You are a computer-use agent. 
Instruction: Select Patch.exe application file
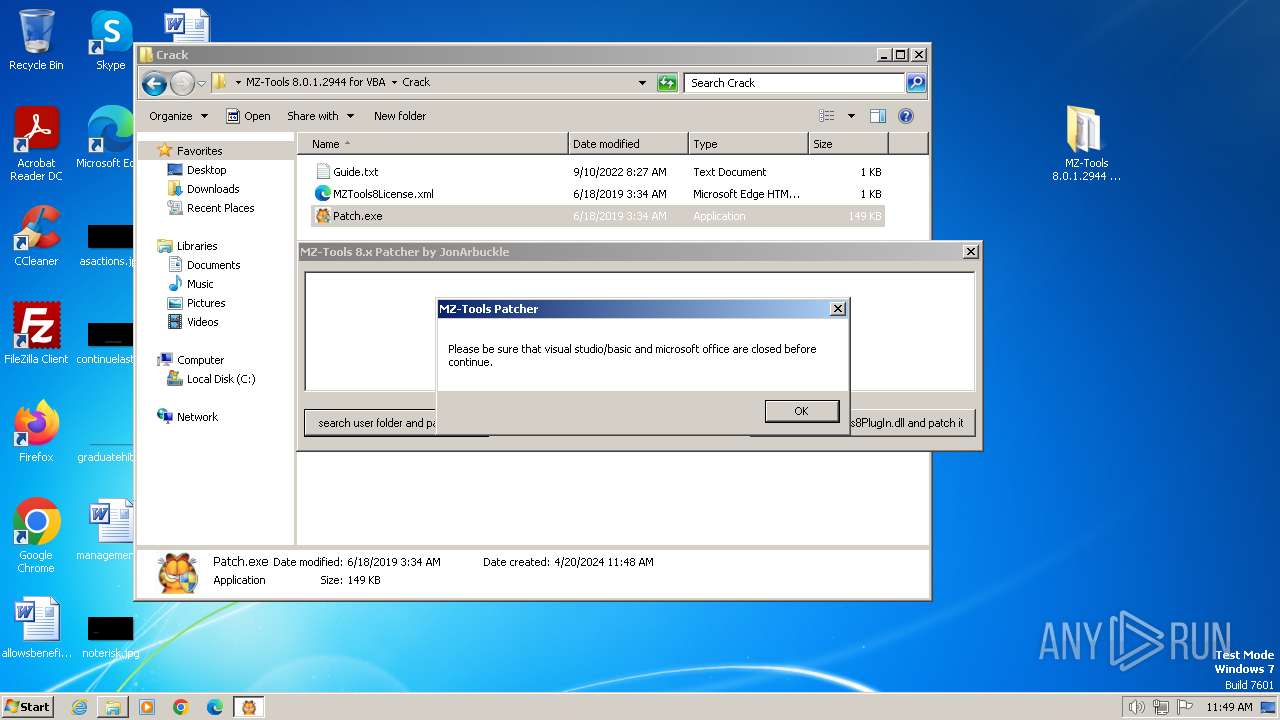(x=597, y=216)
